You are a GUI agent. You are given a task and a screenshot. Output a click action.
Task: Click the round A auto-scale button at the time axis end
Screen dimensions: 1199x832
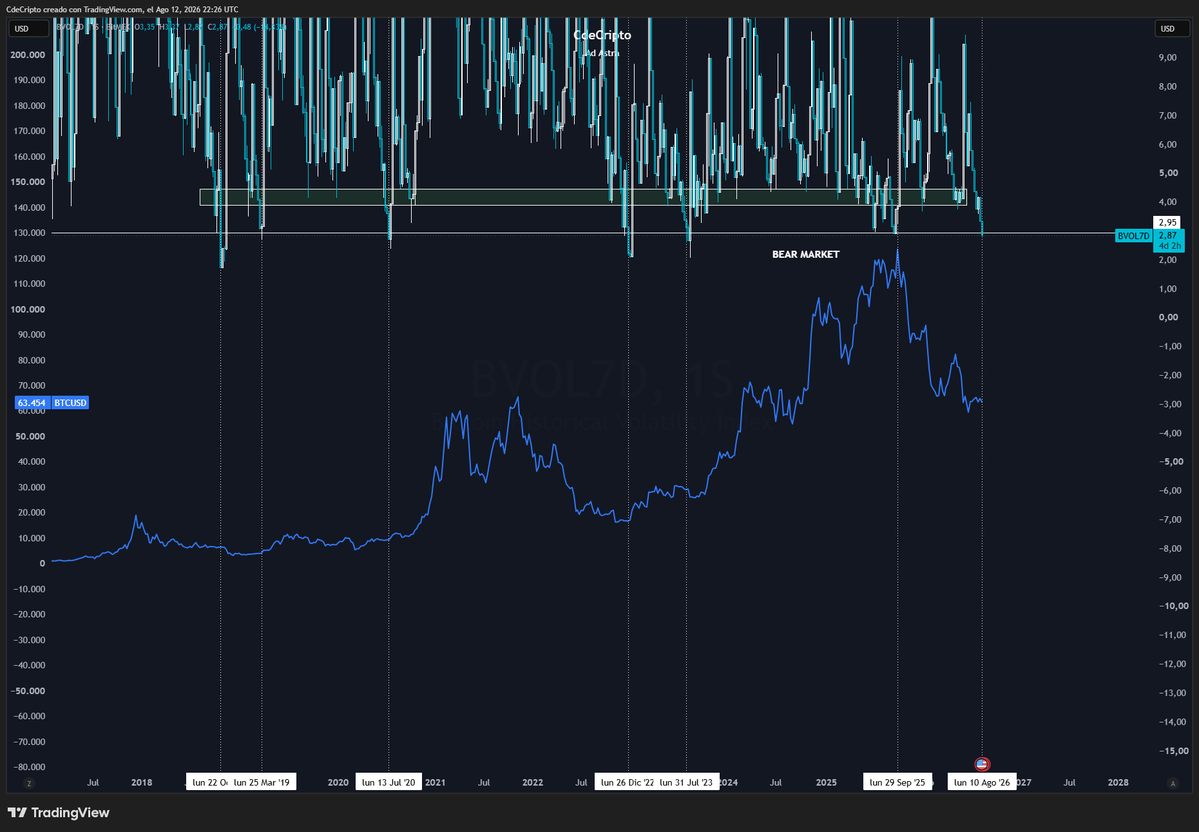pyautogui.click(x=1172, y=783)
